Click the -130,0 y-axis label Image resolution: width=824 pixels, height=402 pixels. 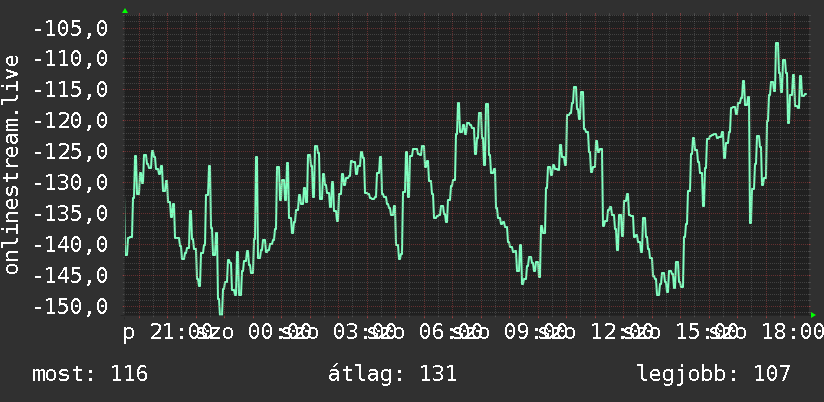pyautogui.click(x=70, y=183)
